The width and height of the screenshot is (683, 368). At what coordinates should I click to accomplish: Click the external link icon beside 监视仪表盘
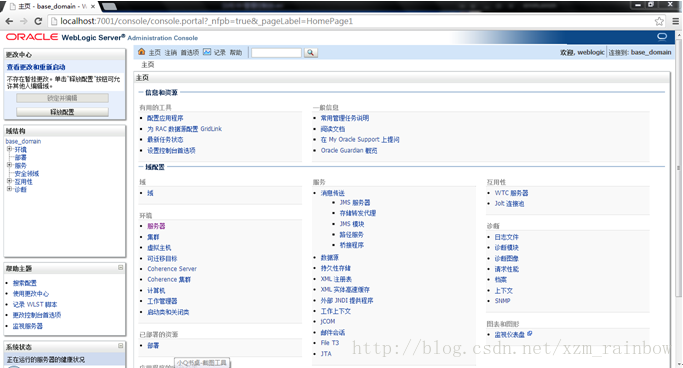pyautogui.click(x=530, y=334)
